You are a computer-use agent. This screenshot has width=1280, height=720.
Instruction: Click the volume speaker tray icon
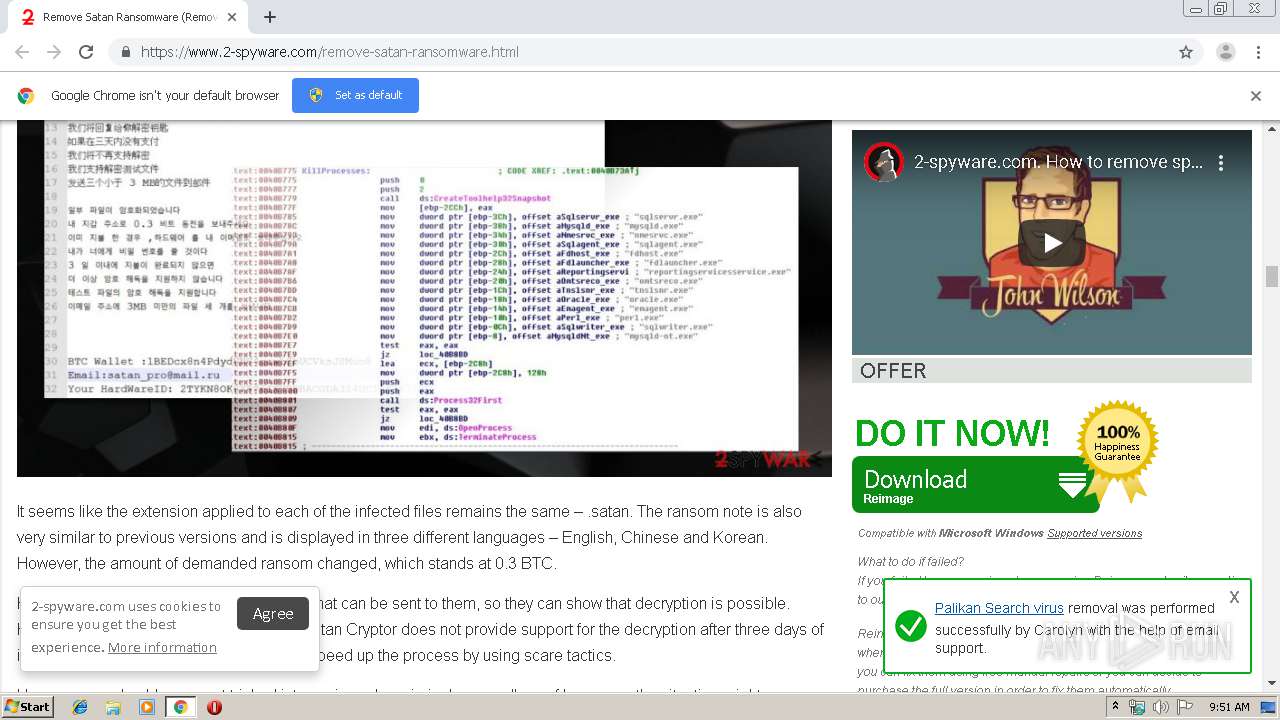pos(1160,707)
